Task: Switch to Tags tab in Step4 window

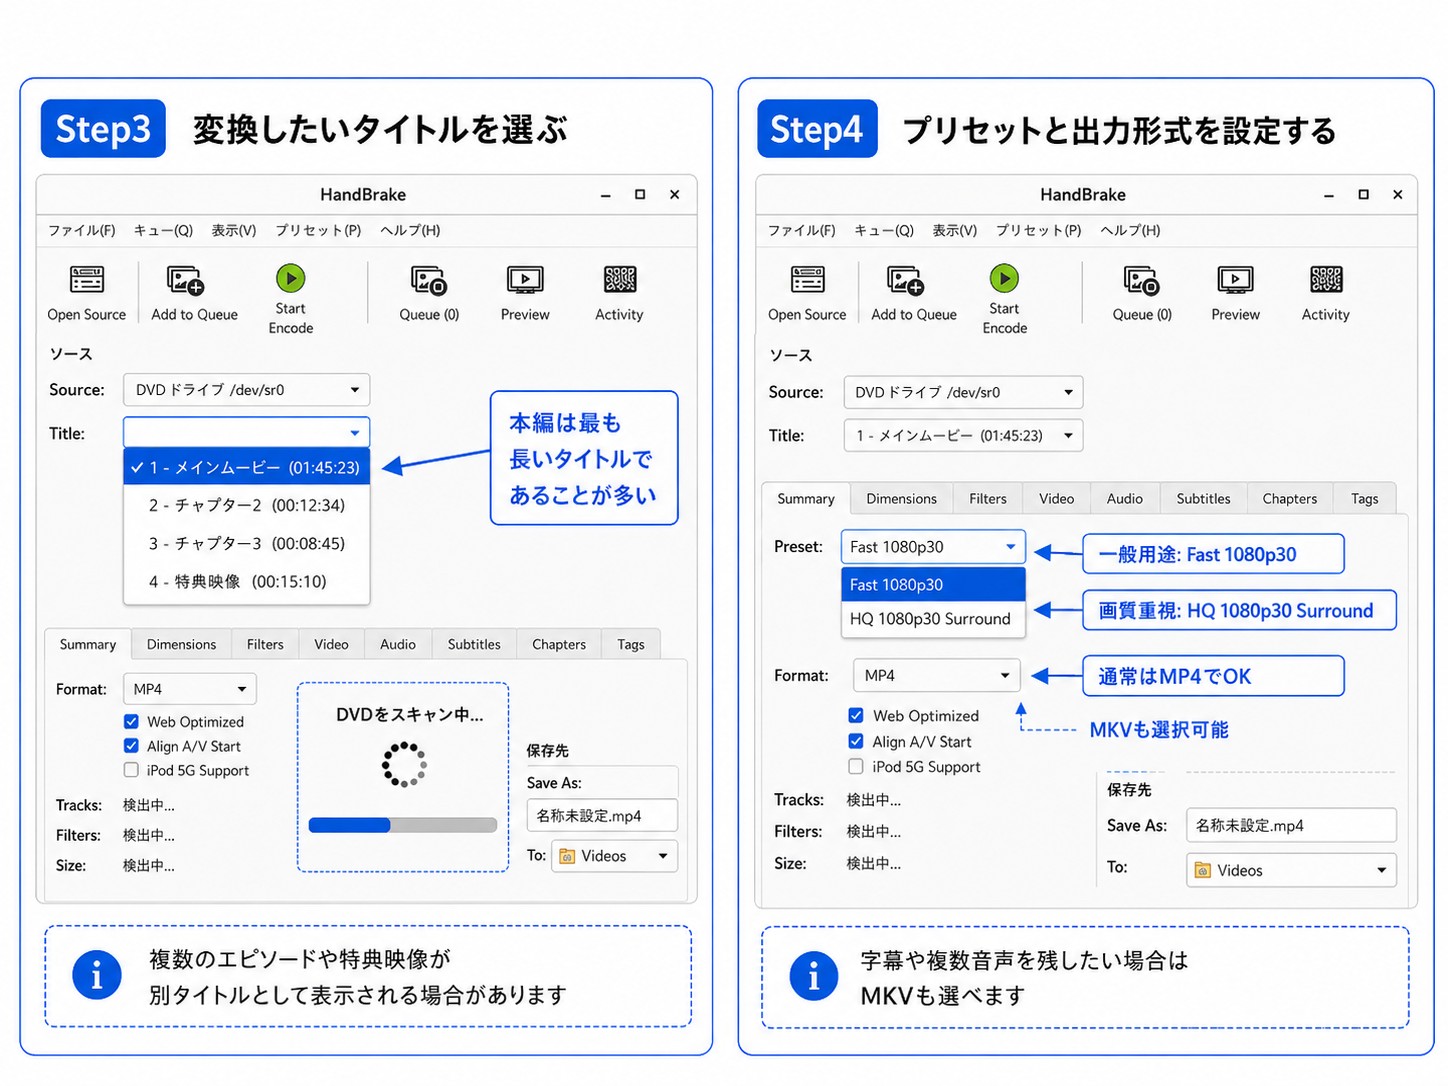Action: (1365, 498)
